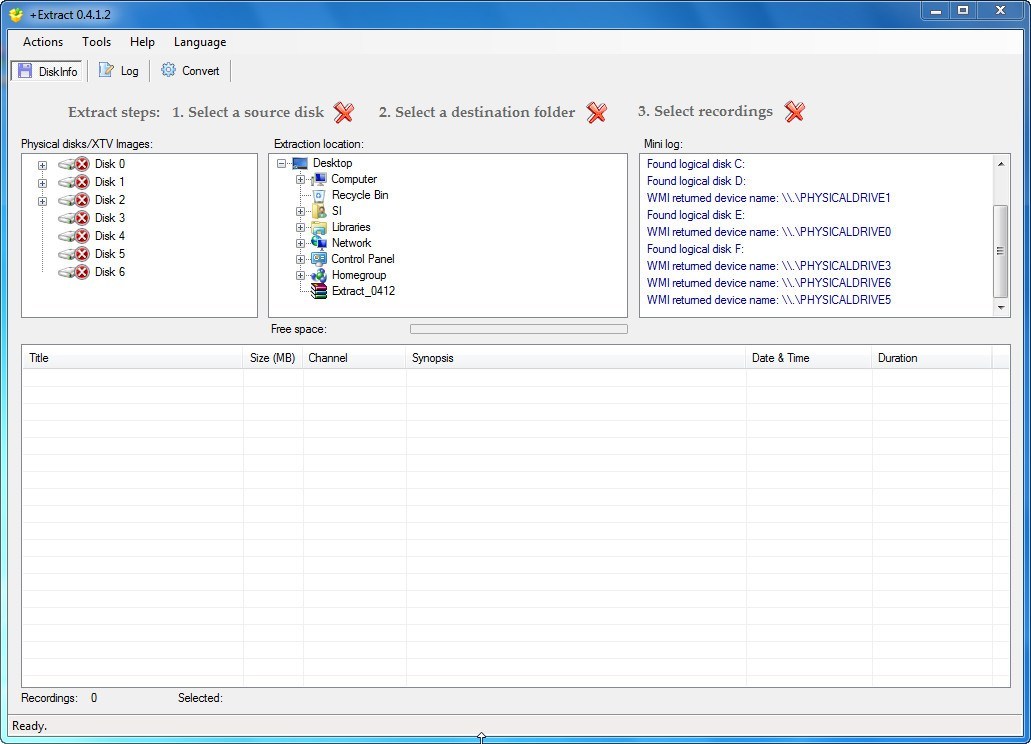
Task: Select the Computer icon in extraction tree
Action: [319, 179]
